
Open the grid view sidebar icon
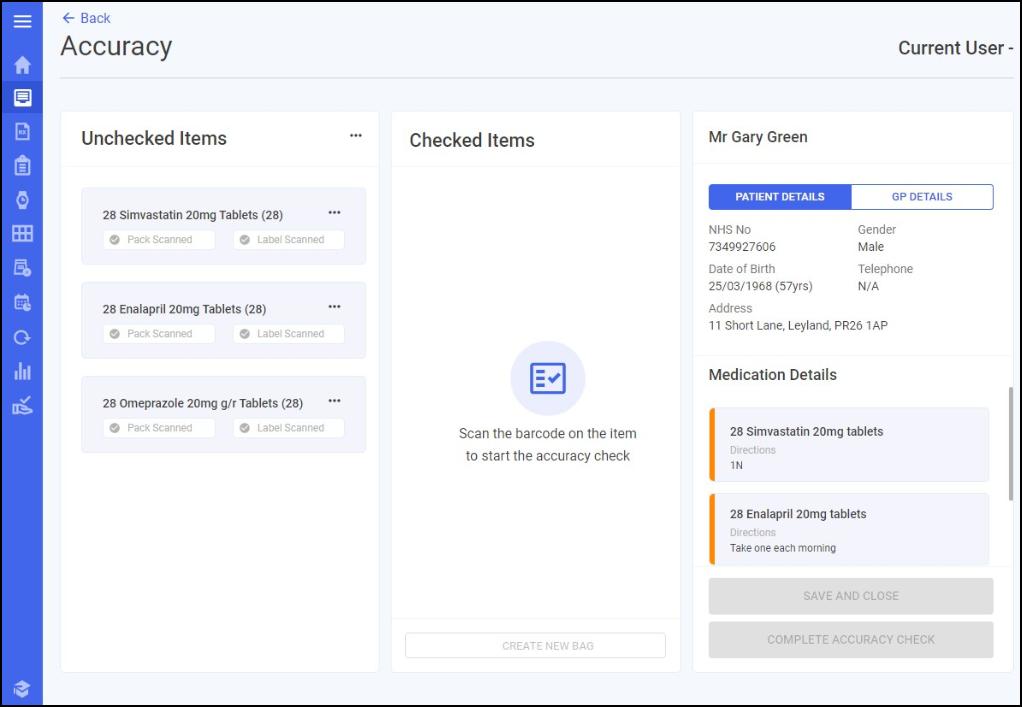pyautogui.click(x=22, y=233)
